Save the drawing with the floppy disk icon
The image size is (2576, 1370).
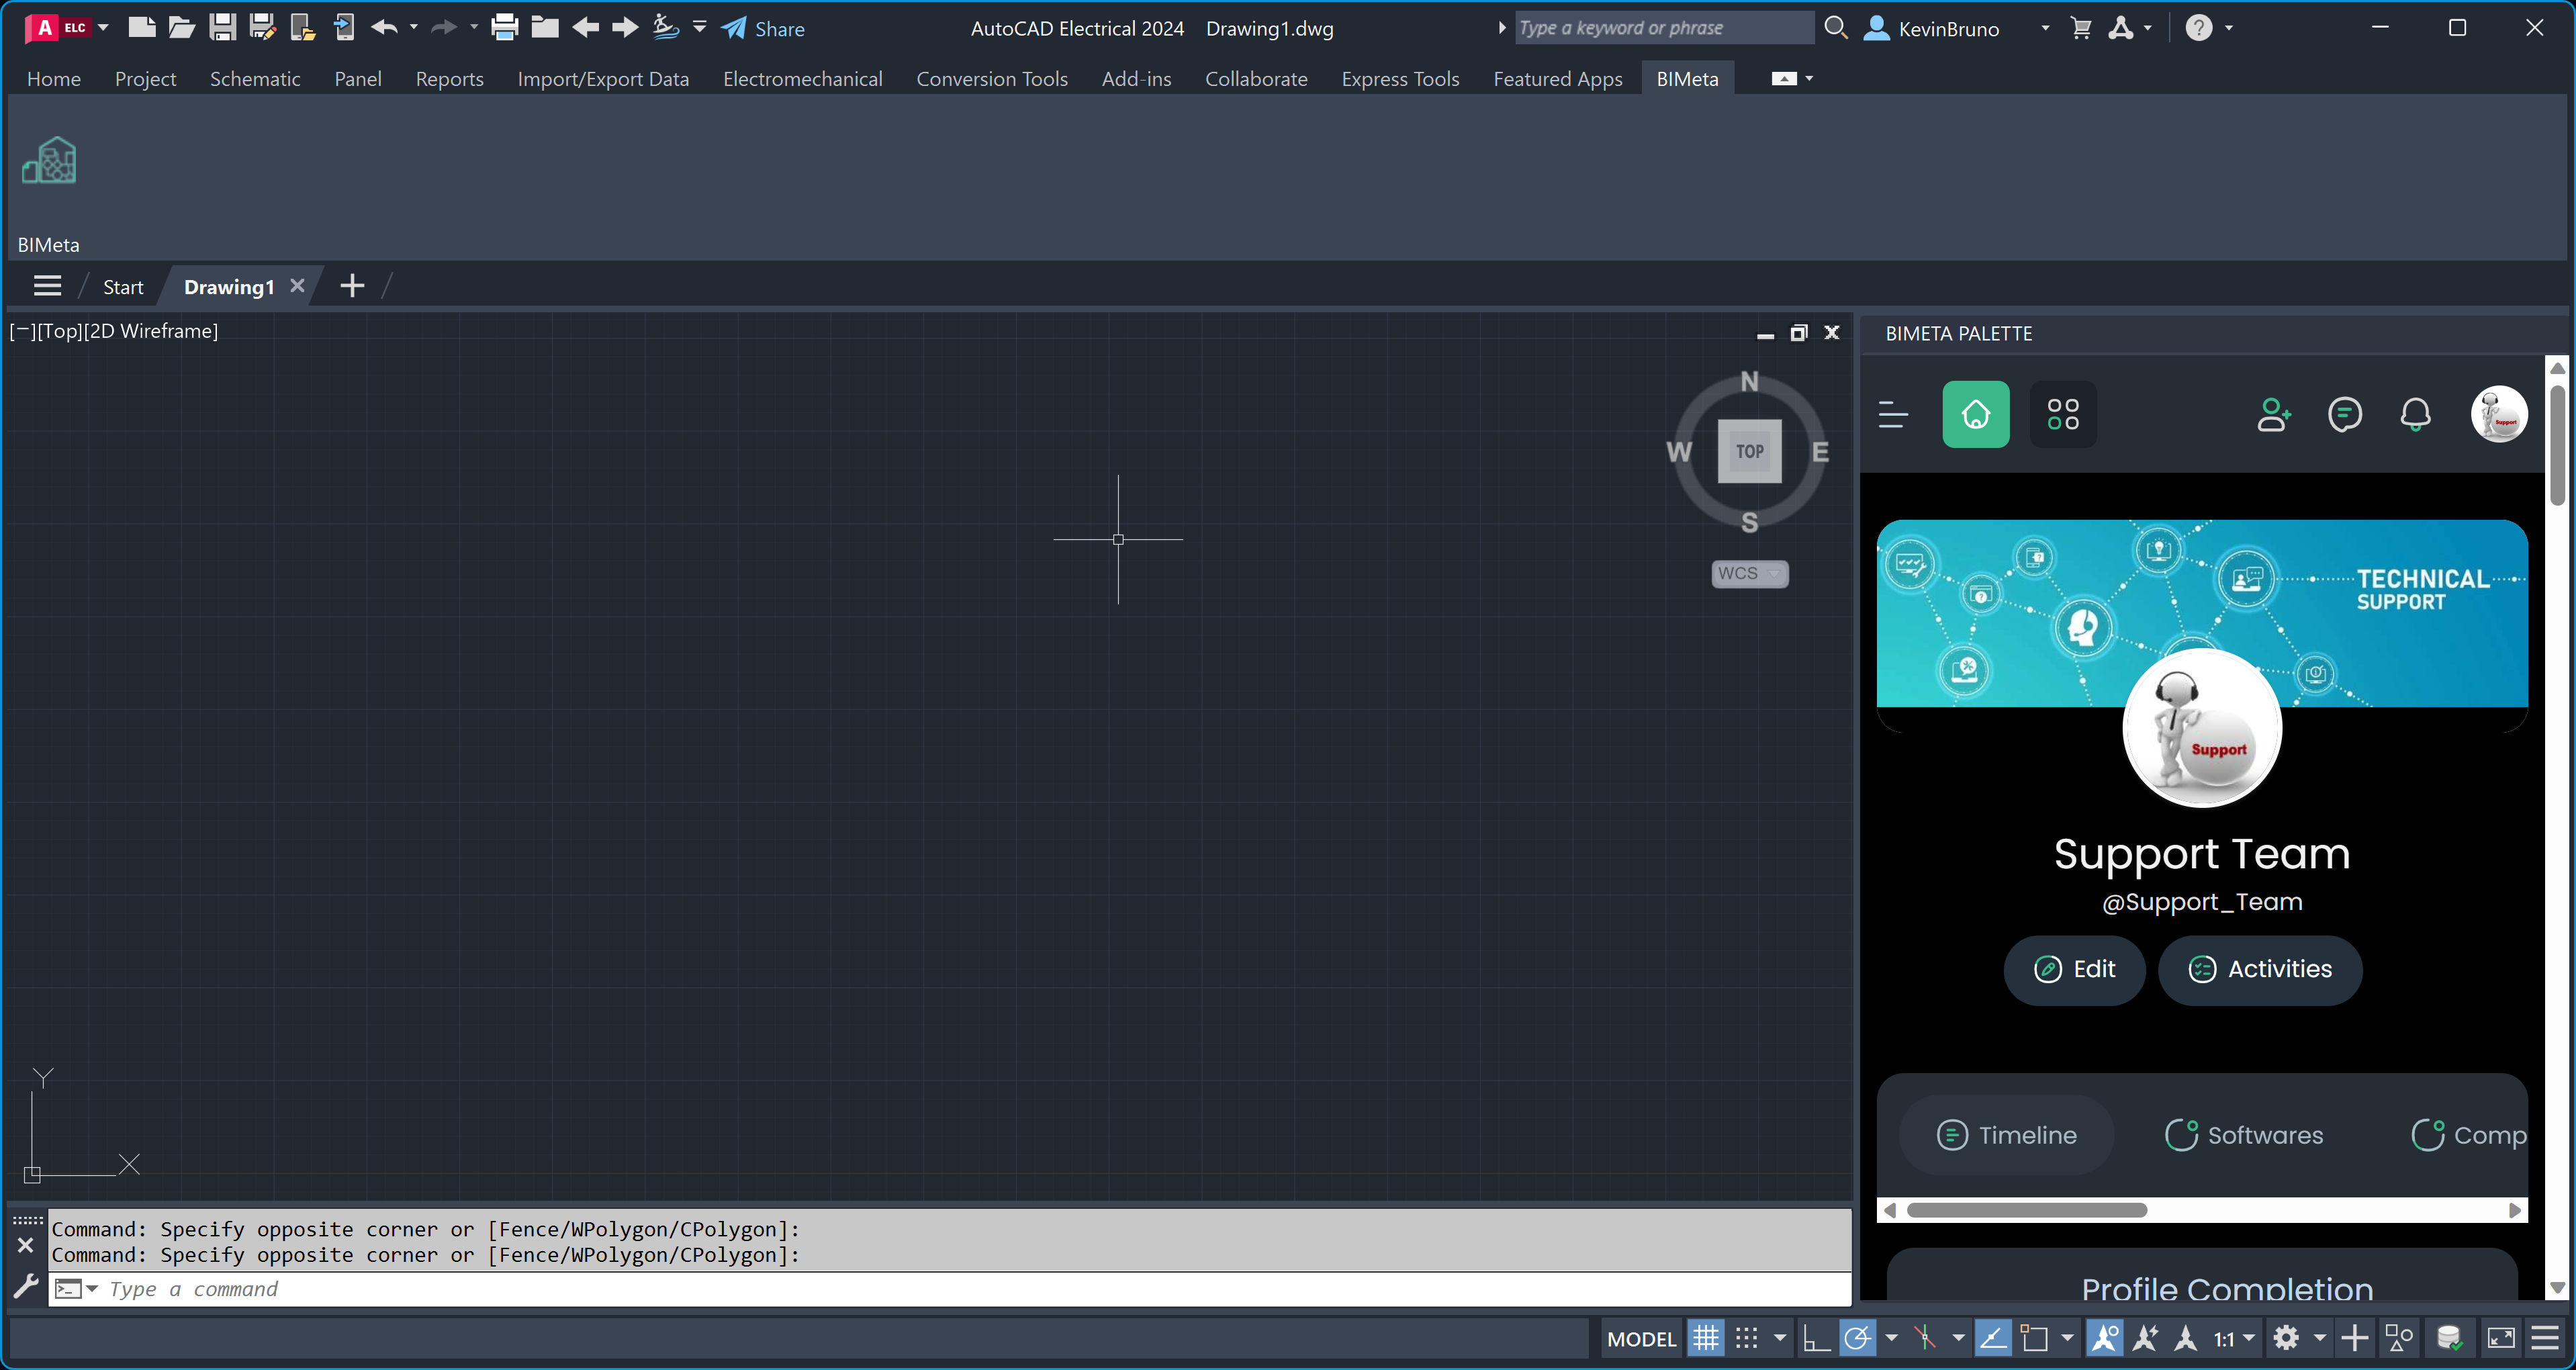tap(222, 28)
